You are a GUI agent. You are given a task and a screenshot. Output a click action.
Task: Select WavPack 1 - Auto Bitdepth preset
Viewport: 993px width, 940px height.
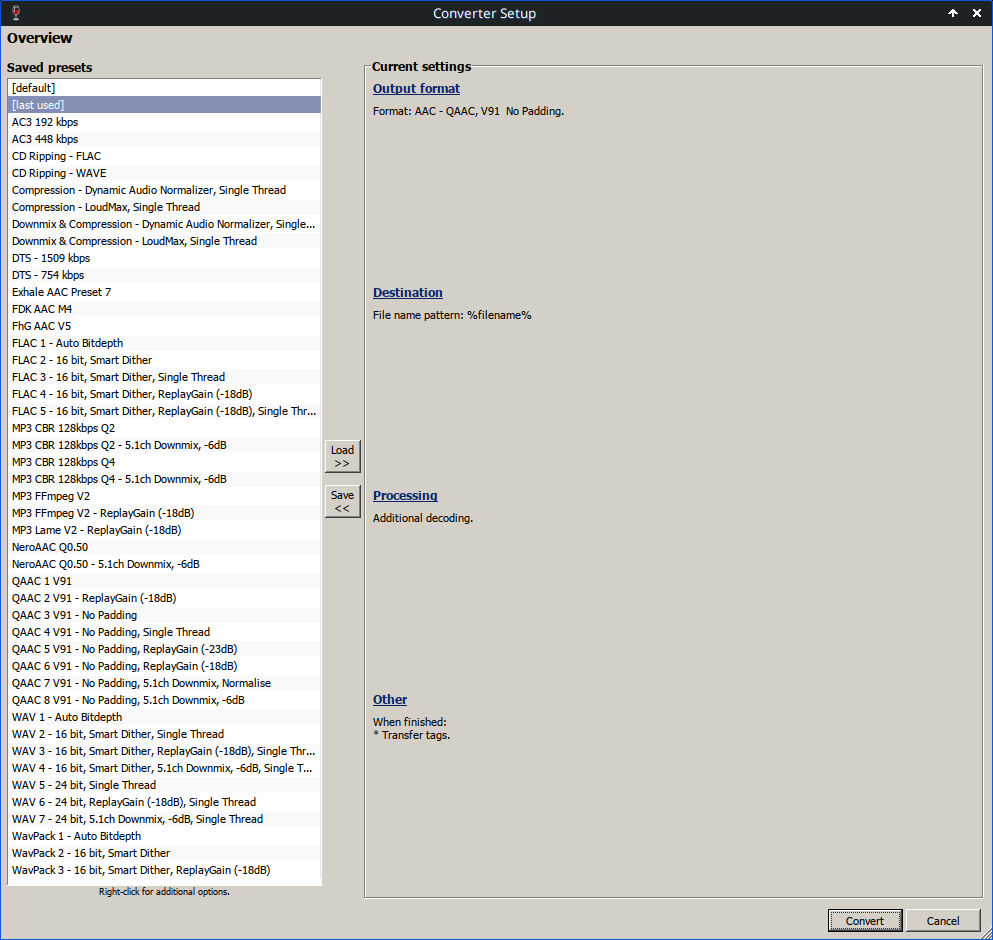coord(164,837)
